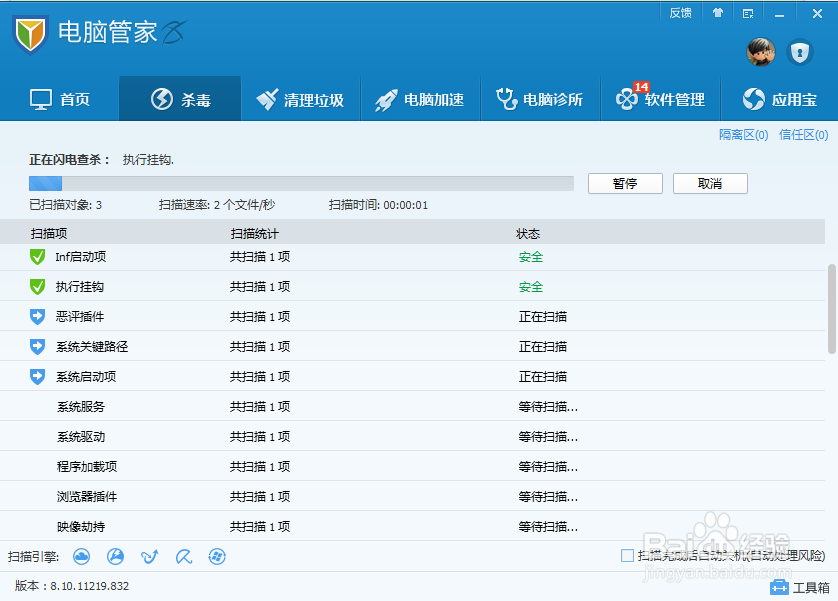Click 等待扫描 status of 系统服务
This screenshot has height=601, width=838.
point(548,407)
